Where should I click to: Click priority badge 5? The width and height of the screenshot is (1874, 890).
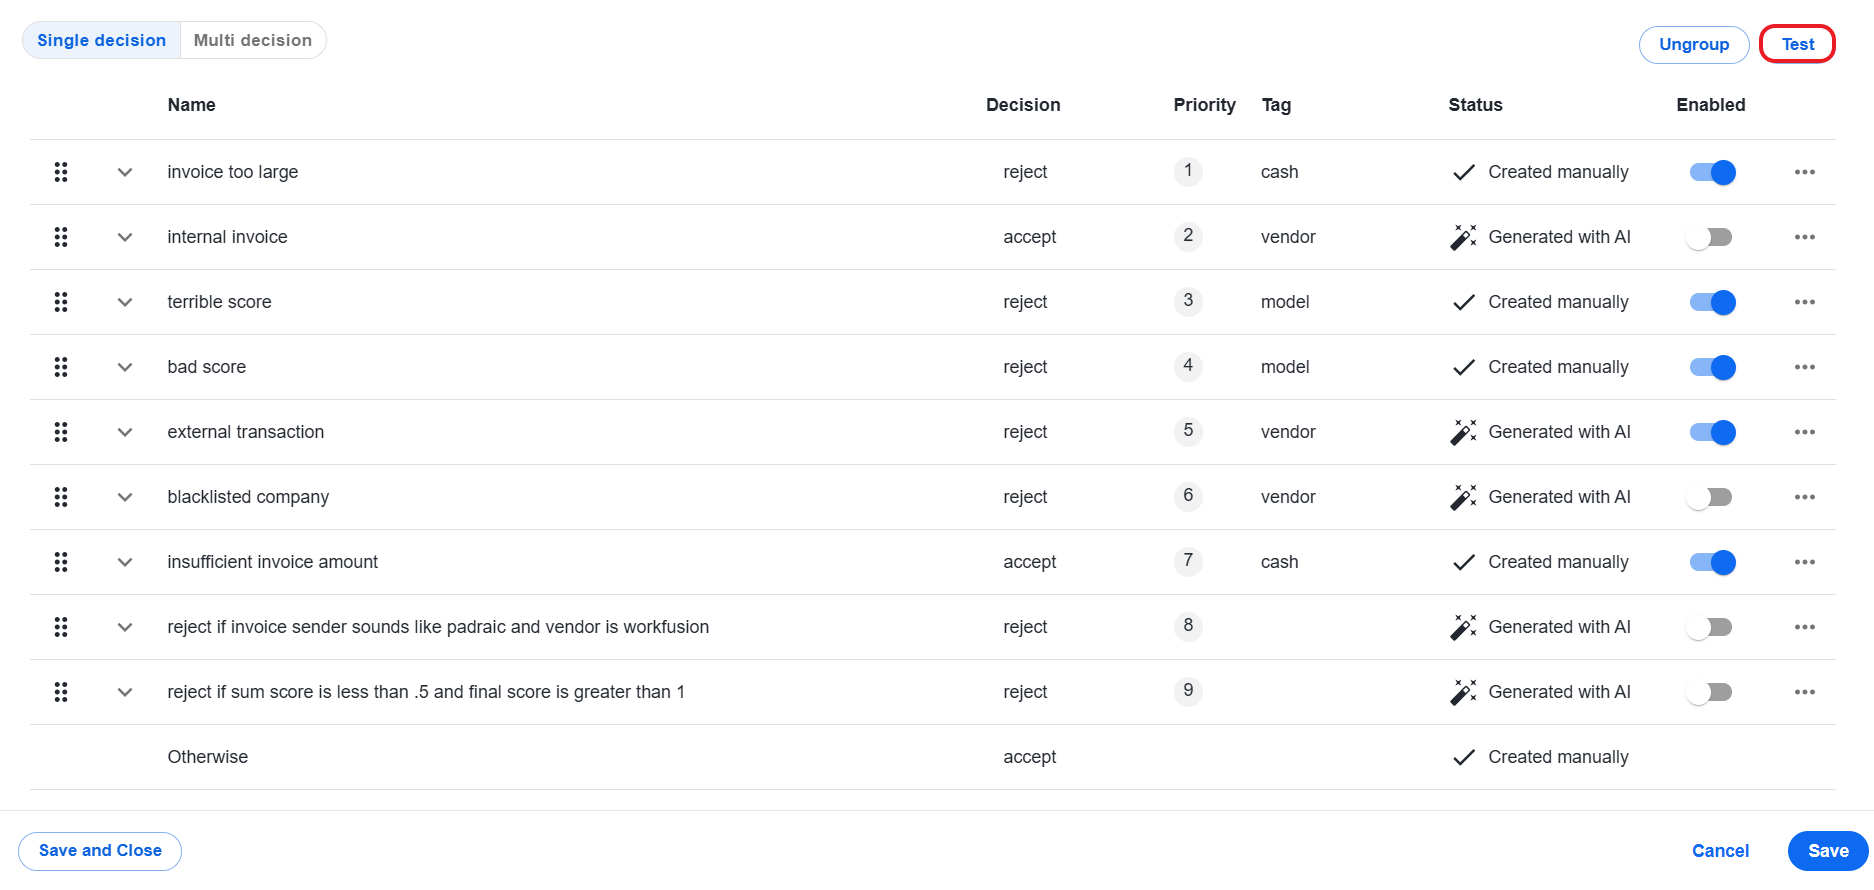[1188, 431]
